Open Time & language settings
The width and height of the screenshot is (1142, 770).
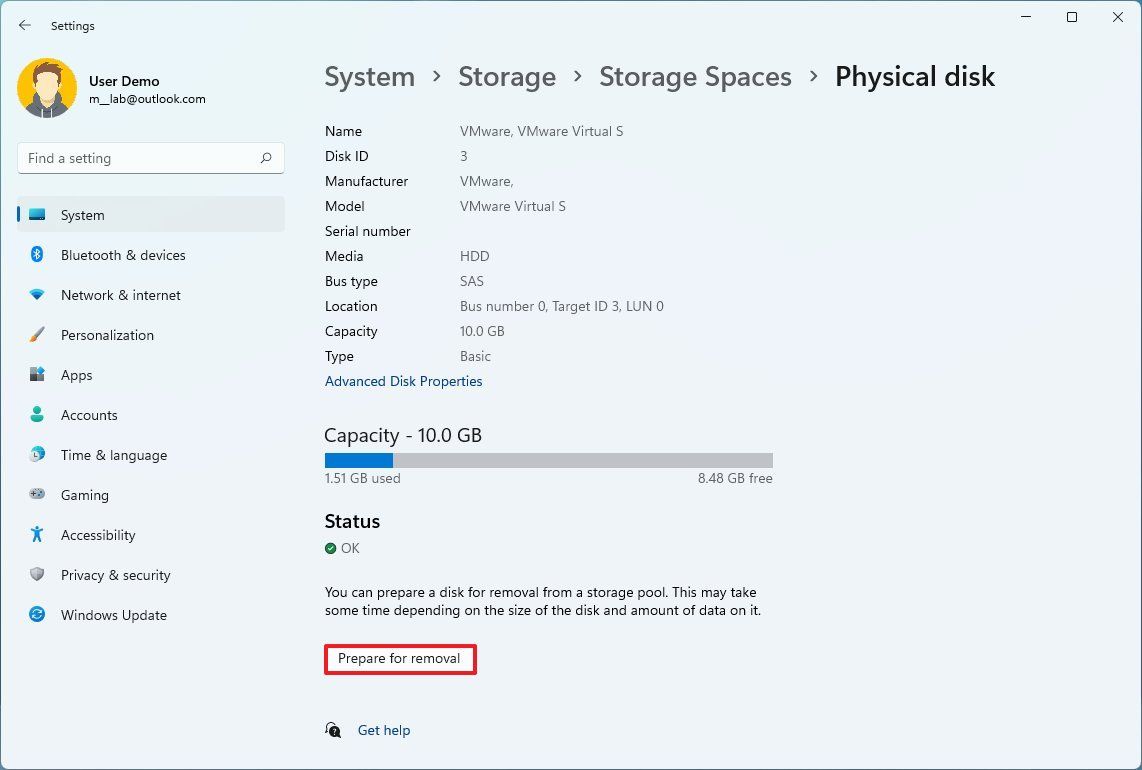(36, 455)
